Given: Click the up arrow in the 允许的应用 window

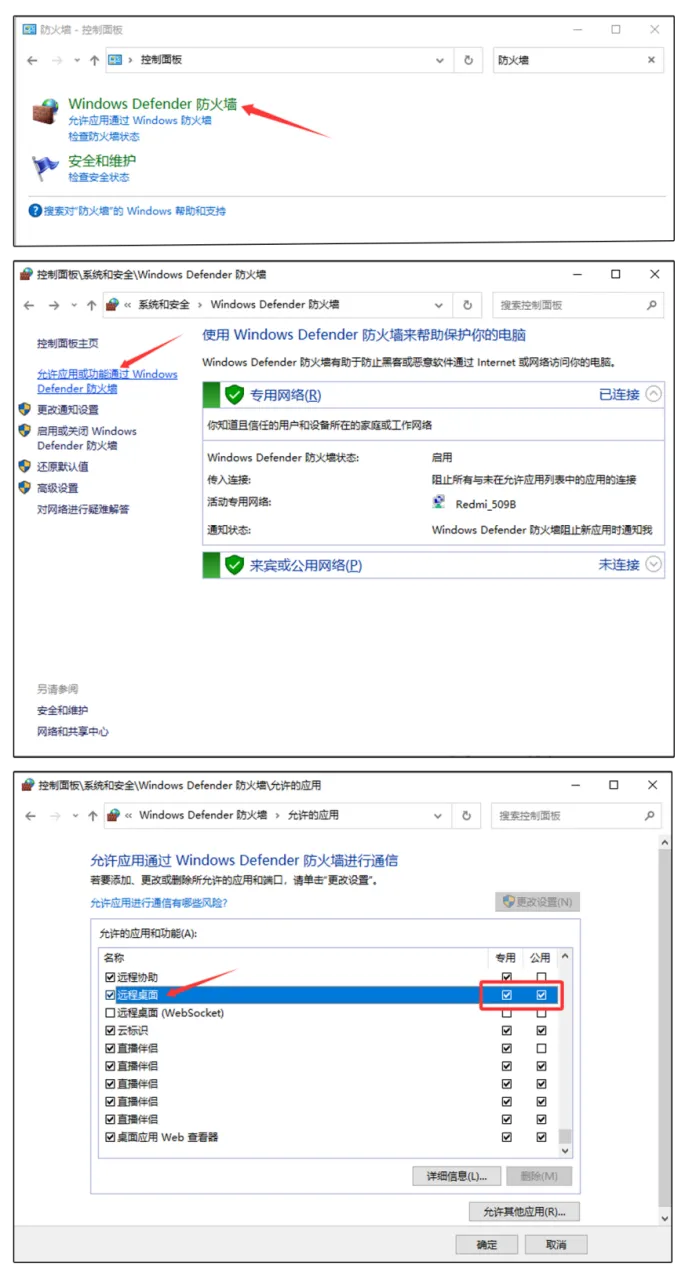Looking at the screenshot, I should pos(92,815).
